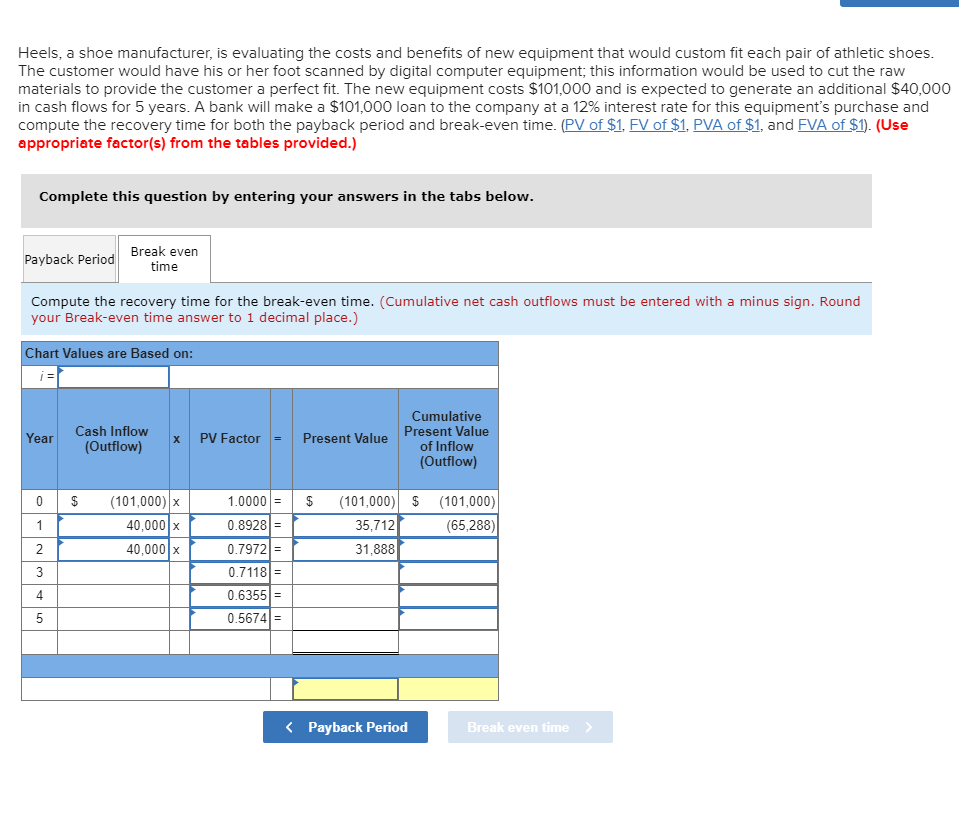Viewport: 959px width, 823px height.
Task: Open the PVA of $1 table link
Action: (x=727, y=125)
